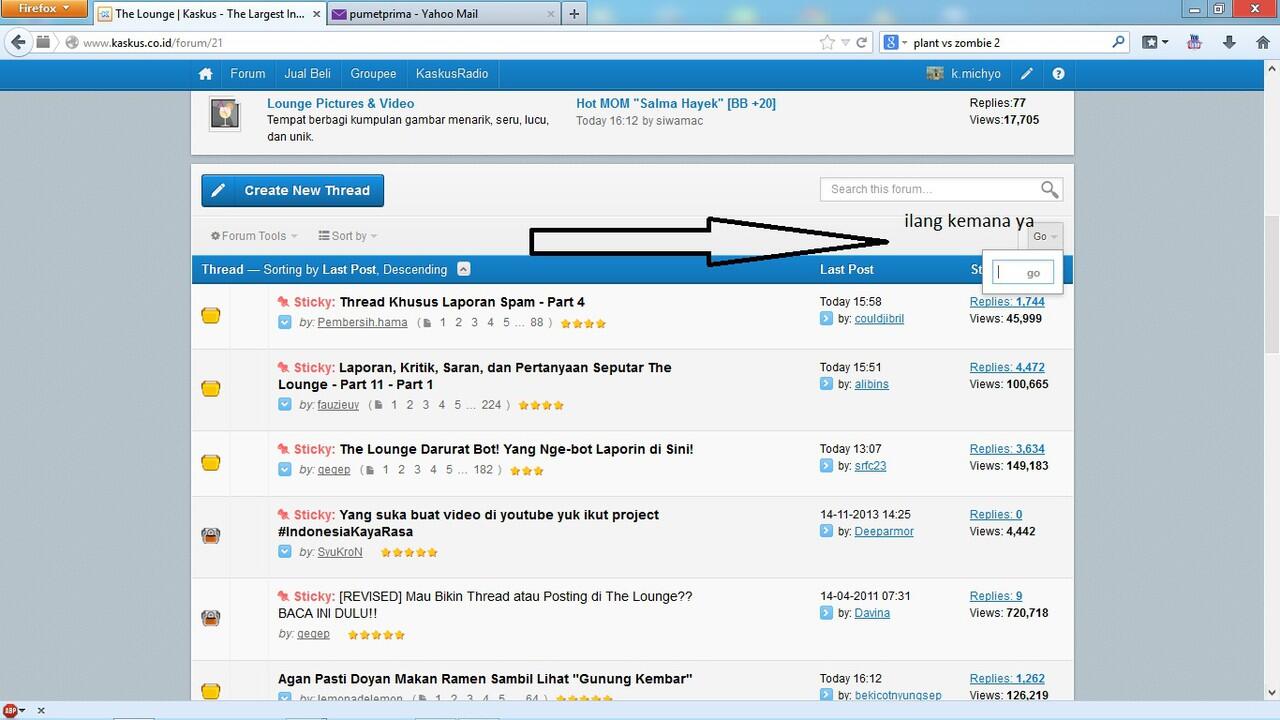The image size is (1280, 720).
Task: Click the search magnifier in browser search box
Action: tap(1118, 42)
